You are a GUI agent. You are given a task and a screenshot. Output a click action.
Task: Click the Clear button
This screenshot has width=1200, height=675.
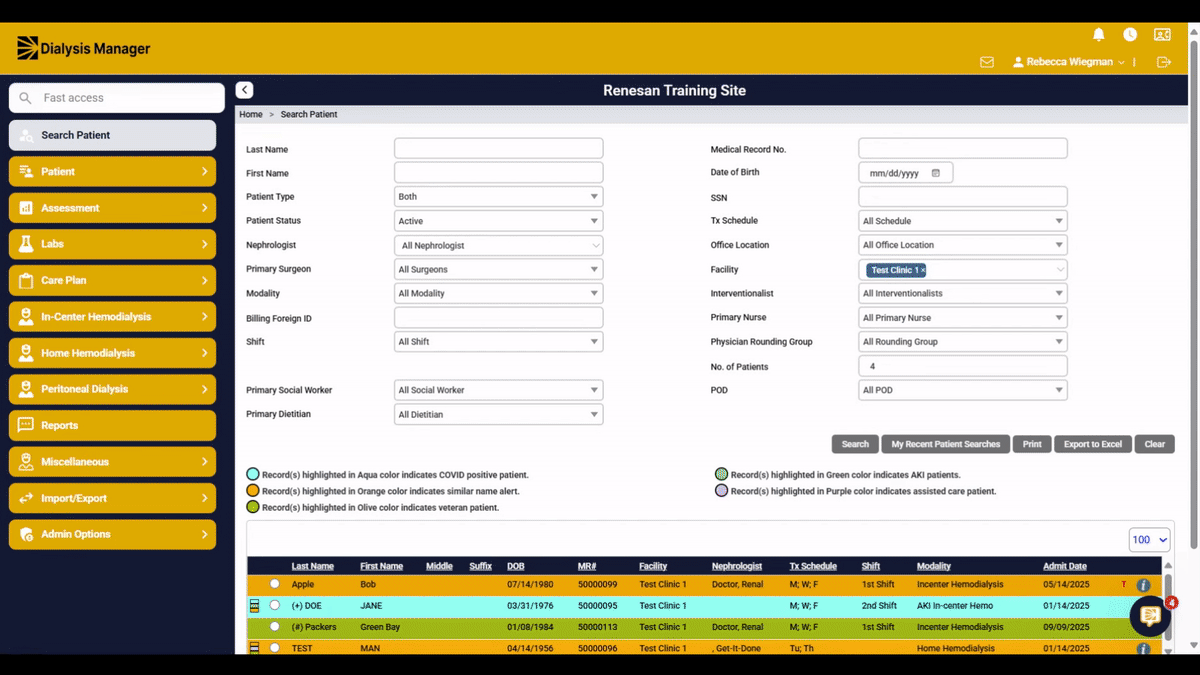pos(1155,444)
